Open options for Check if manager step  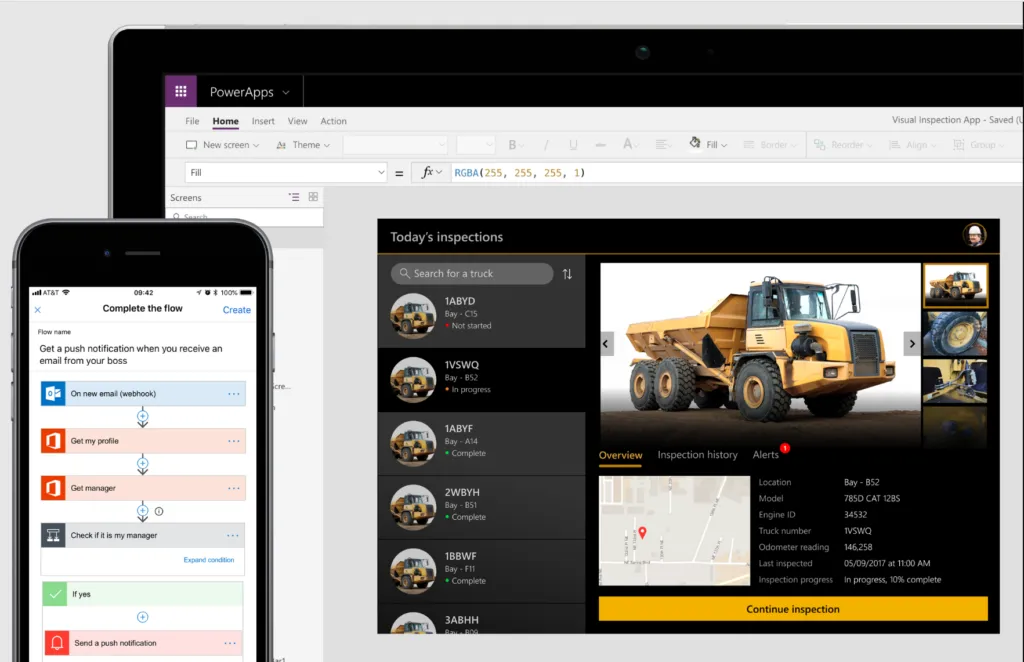click(232, 535)
